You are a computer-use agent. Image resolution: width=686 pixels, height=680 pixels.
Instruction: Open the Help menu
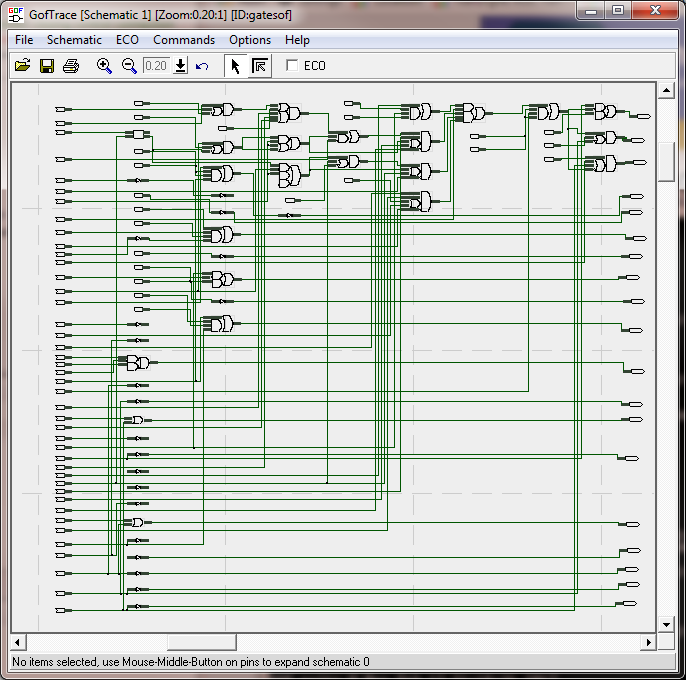point(297,40)
